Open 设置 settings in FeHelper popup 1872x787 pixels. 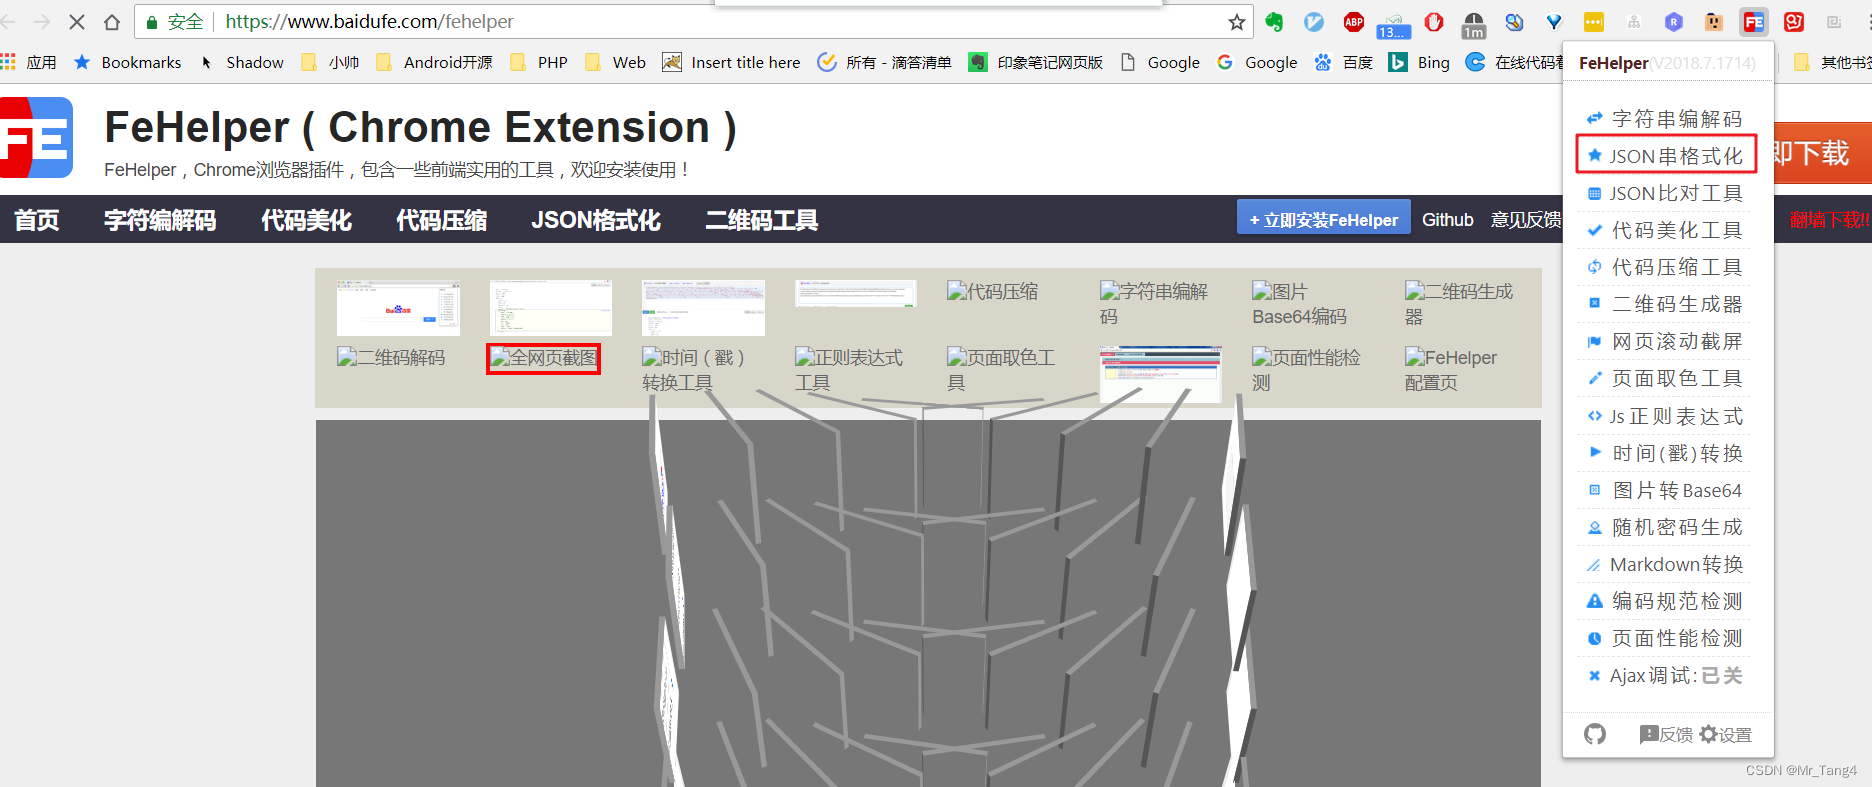(x=1726, y=734)
